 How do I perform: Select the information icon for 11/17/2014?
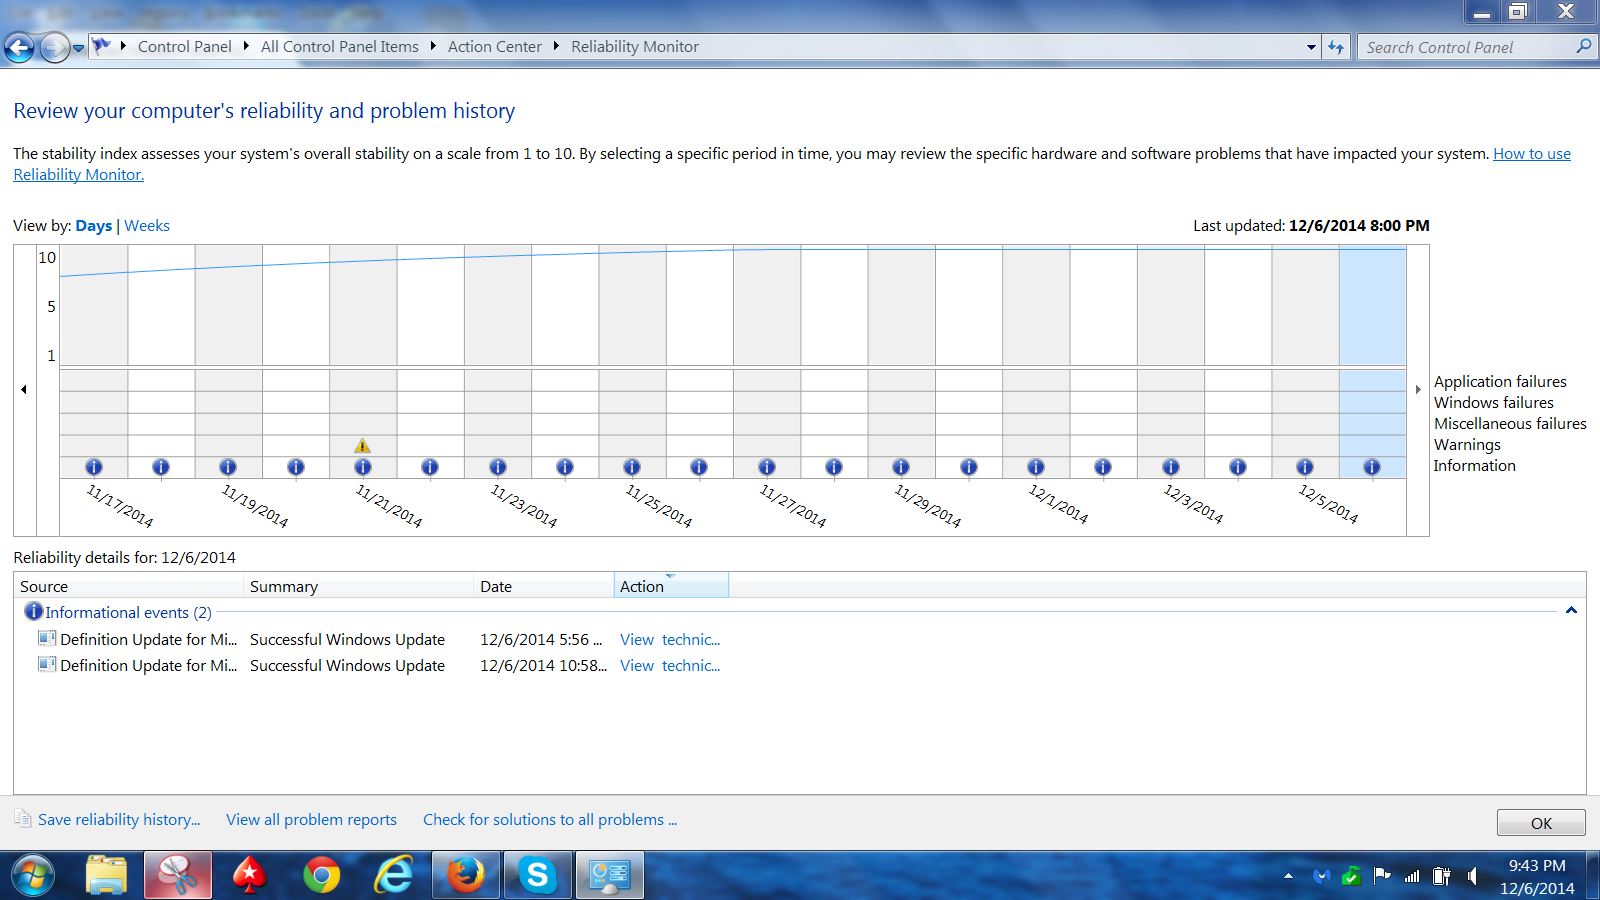(x=93, y=467)
